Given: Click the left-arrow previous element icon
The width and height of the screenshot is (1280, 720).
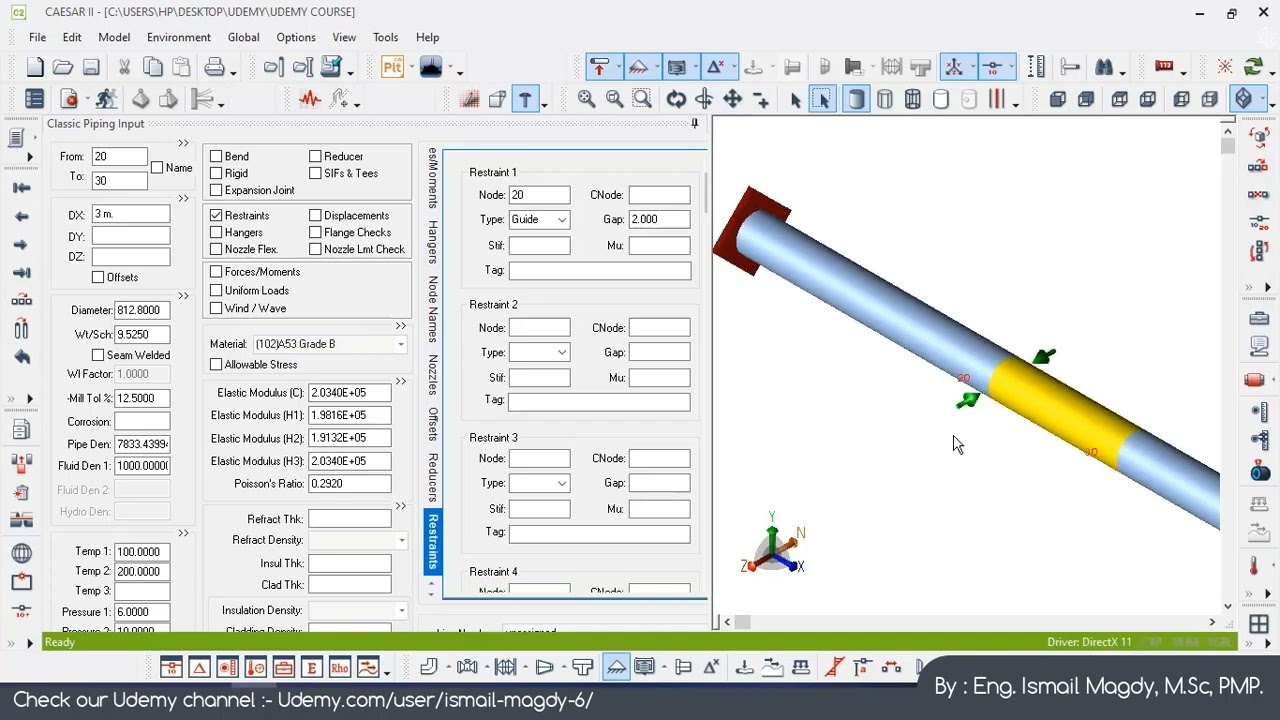Looking at the screenshot, I should [x=21, y=216].
